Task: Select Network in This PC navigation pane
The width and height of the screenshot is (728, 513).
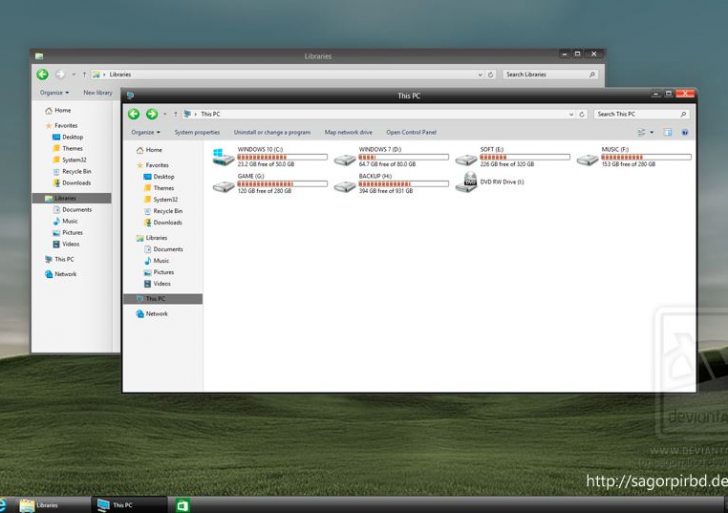Action: pos(156,314)
